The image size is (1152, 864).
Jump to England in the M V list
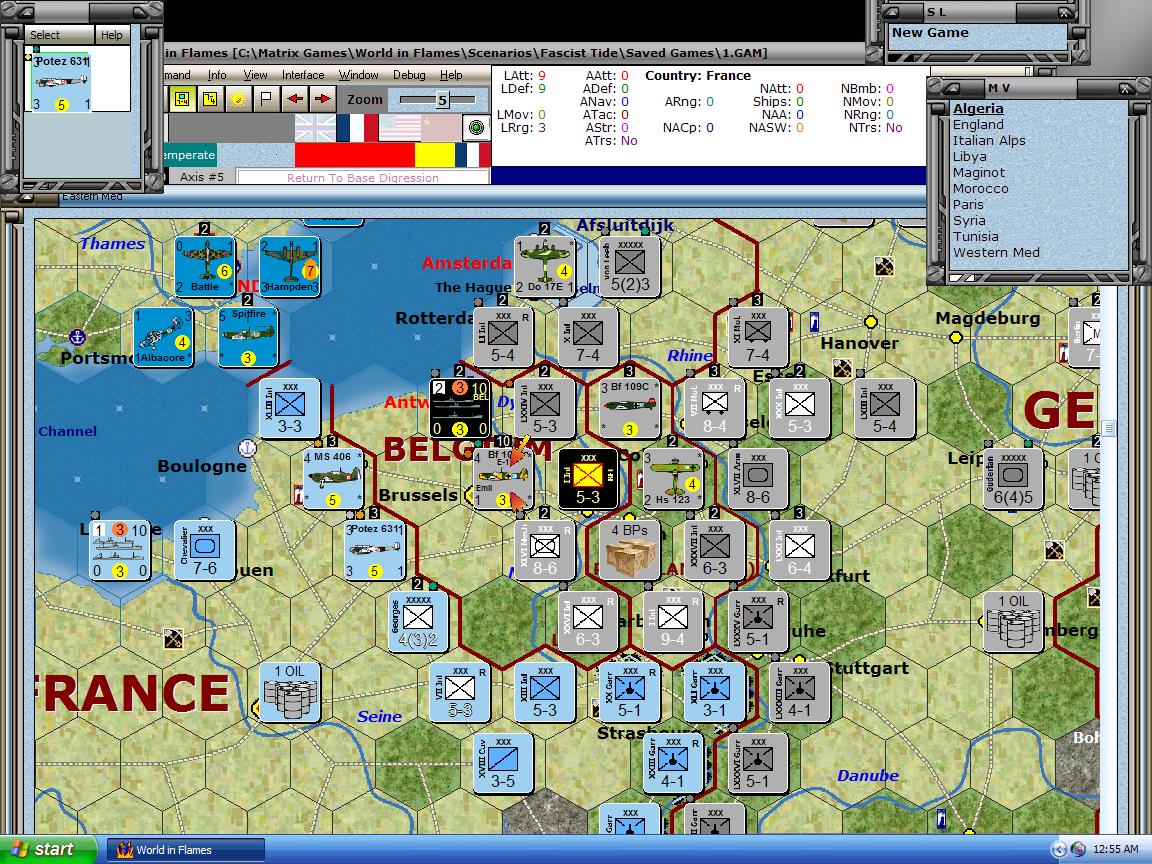978,125
